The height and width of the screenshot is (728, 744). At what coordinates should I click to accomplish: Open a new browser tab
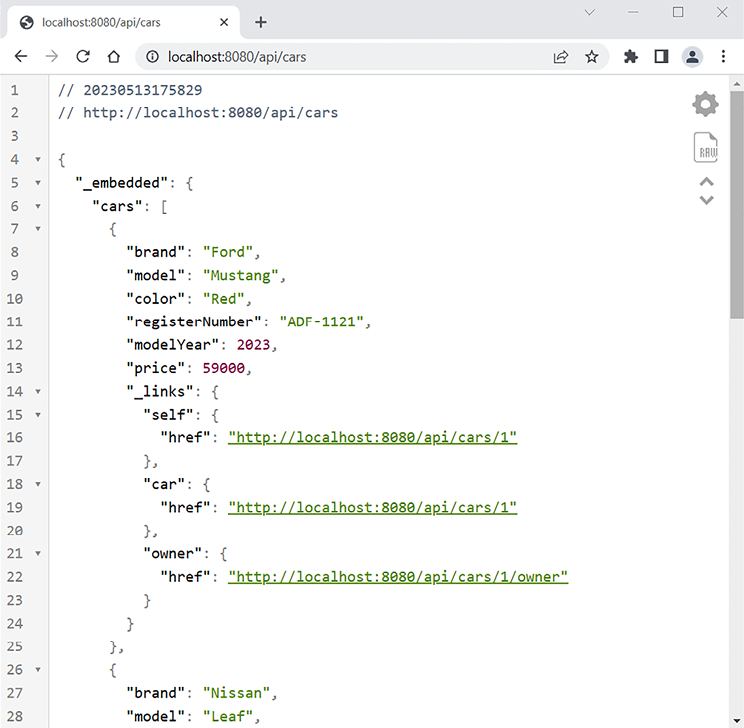(261, 22)
